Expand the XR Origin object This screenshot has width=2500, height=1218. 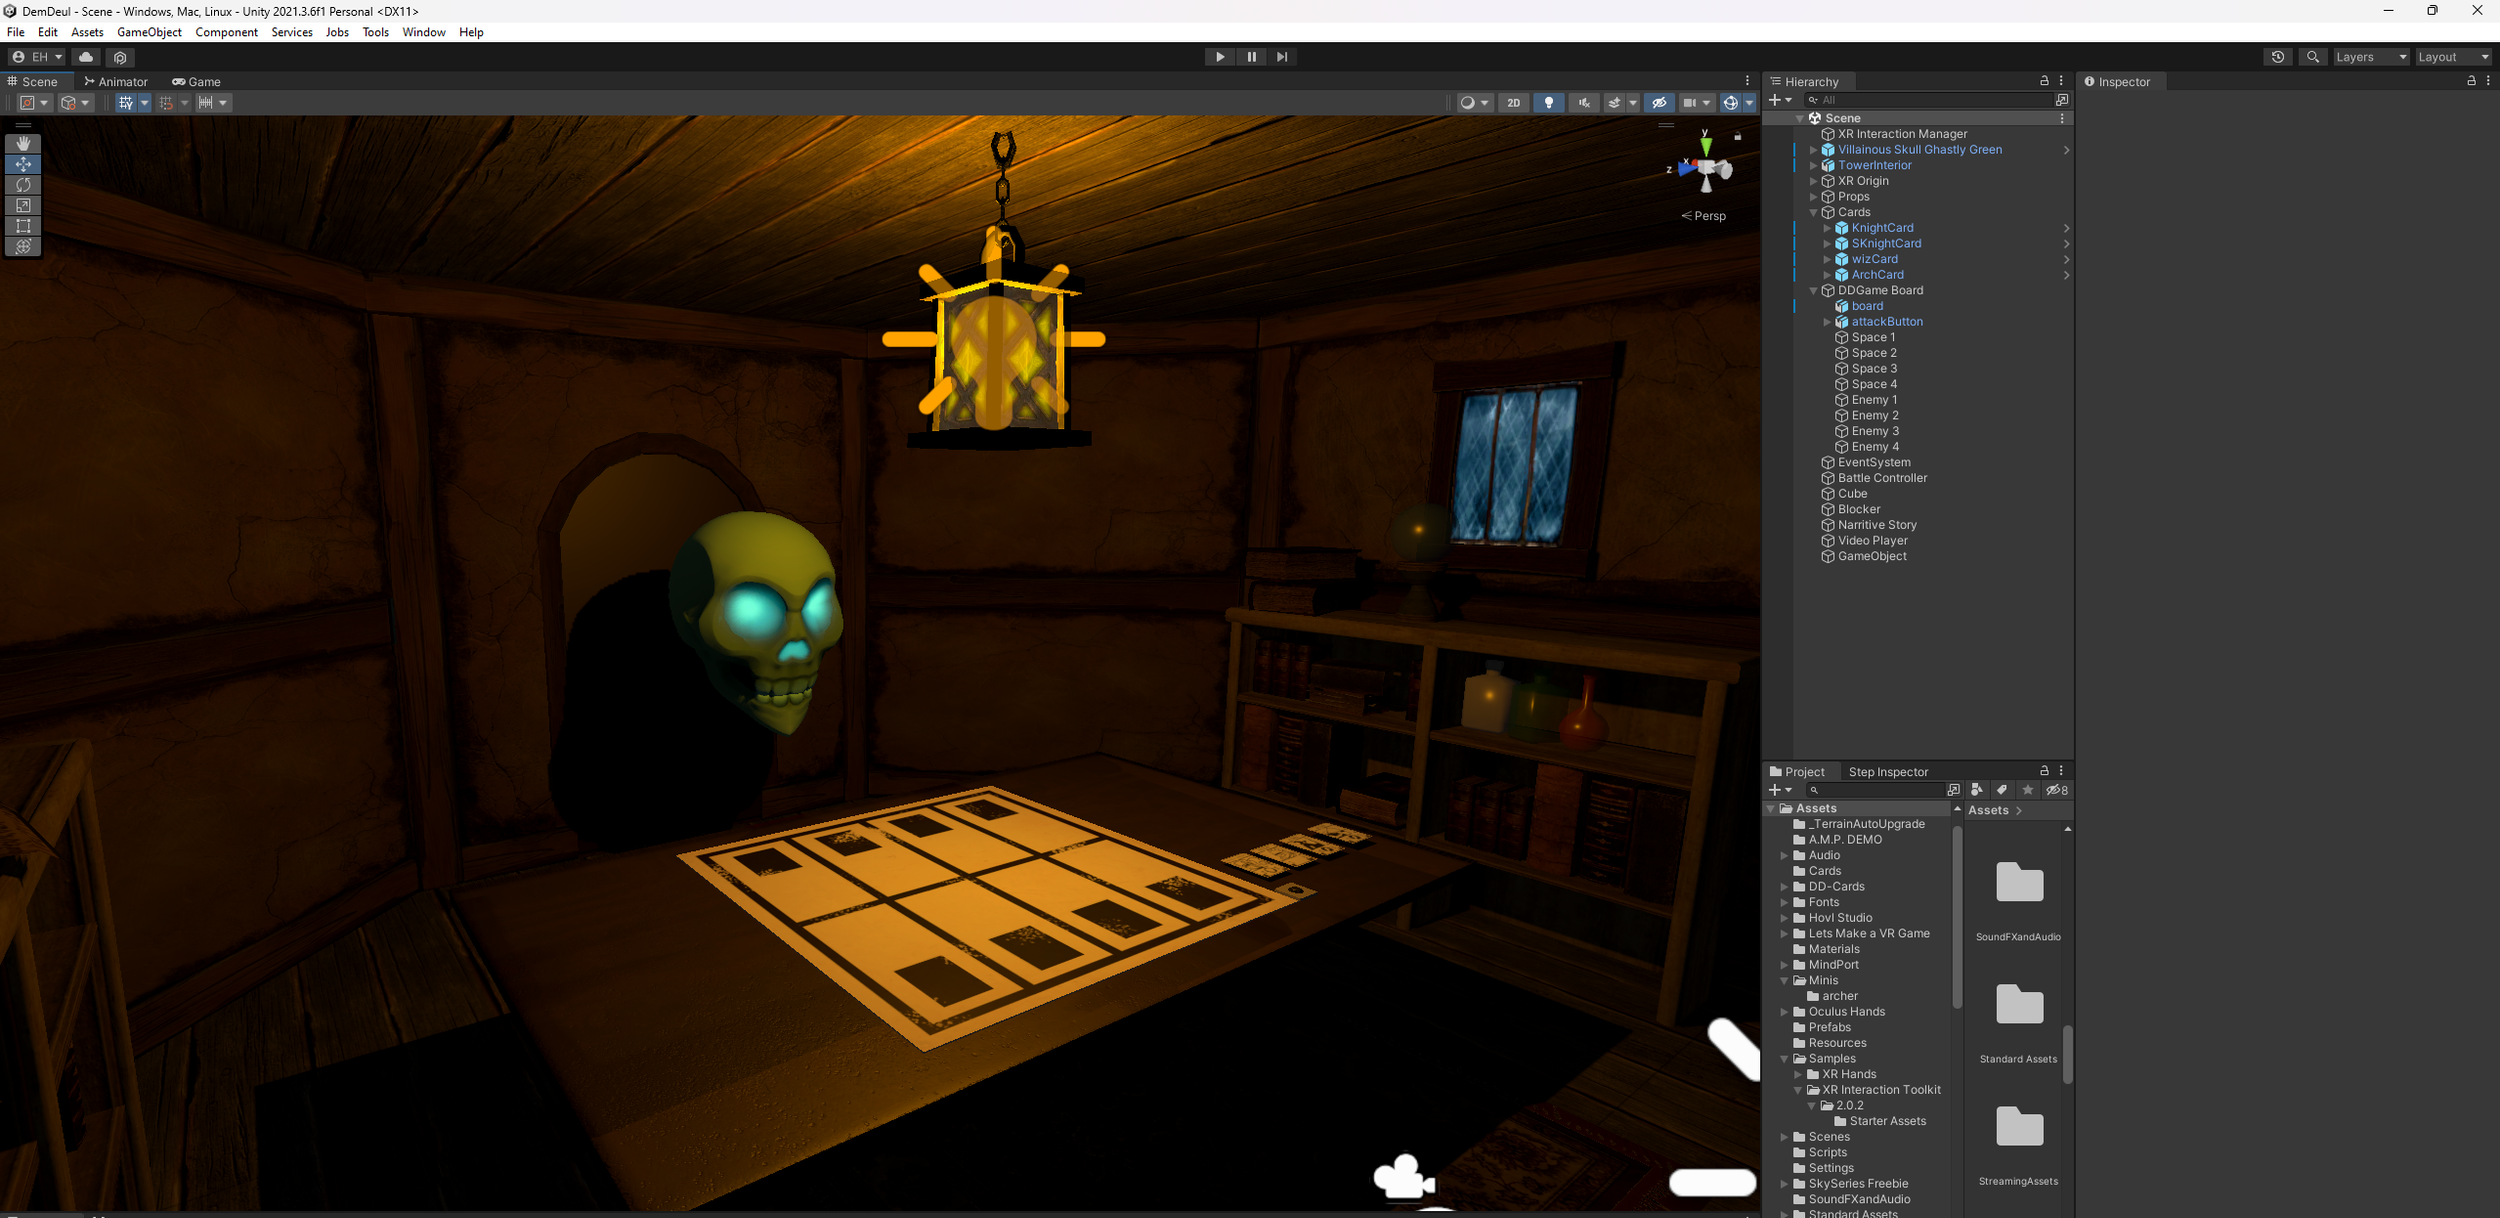(1814, 181)
